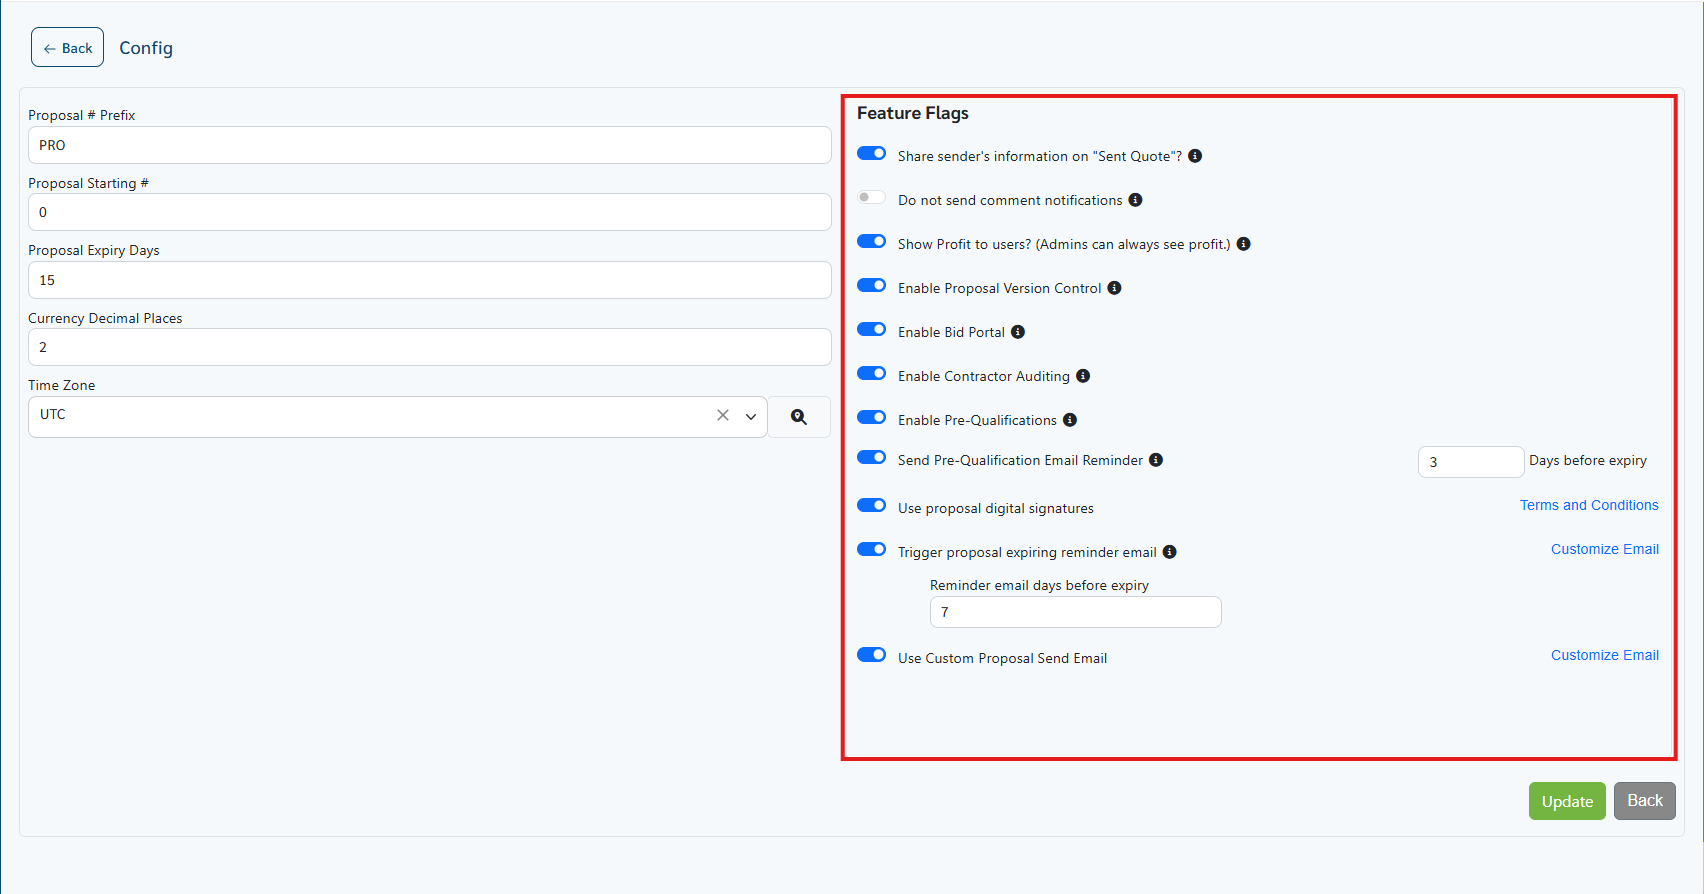The width and height of the screenshot is (1704, 894).
Task: Click info icon next to comment notifications
Action: 1135,200
